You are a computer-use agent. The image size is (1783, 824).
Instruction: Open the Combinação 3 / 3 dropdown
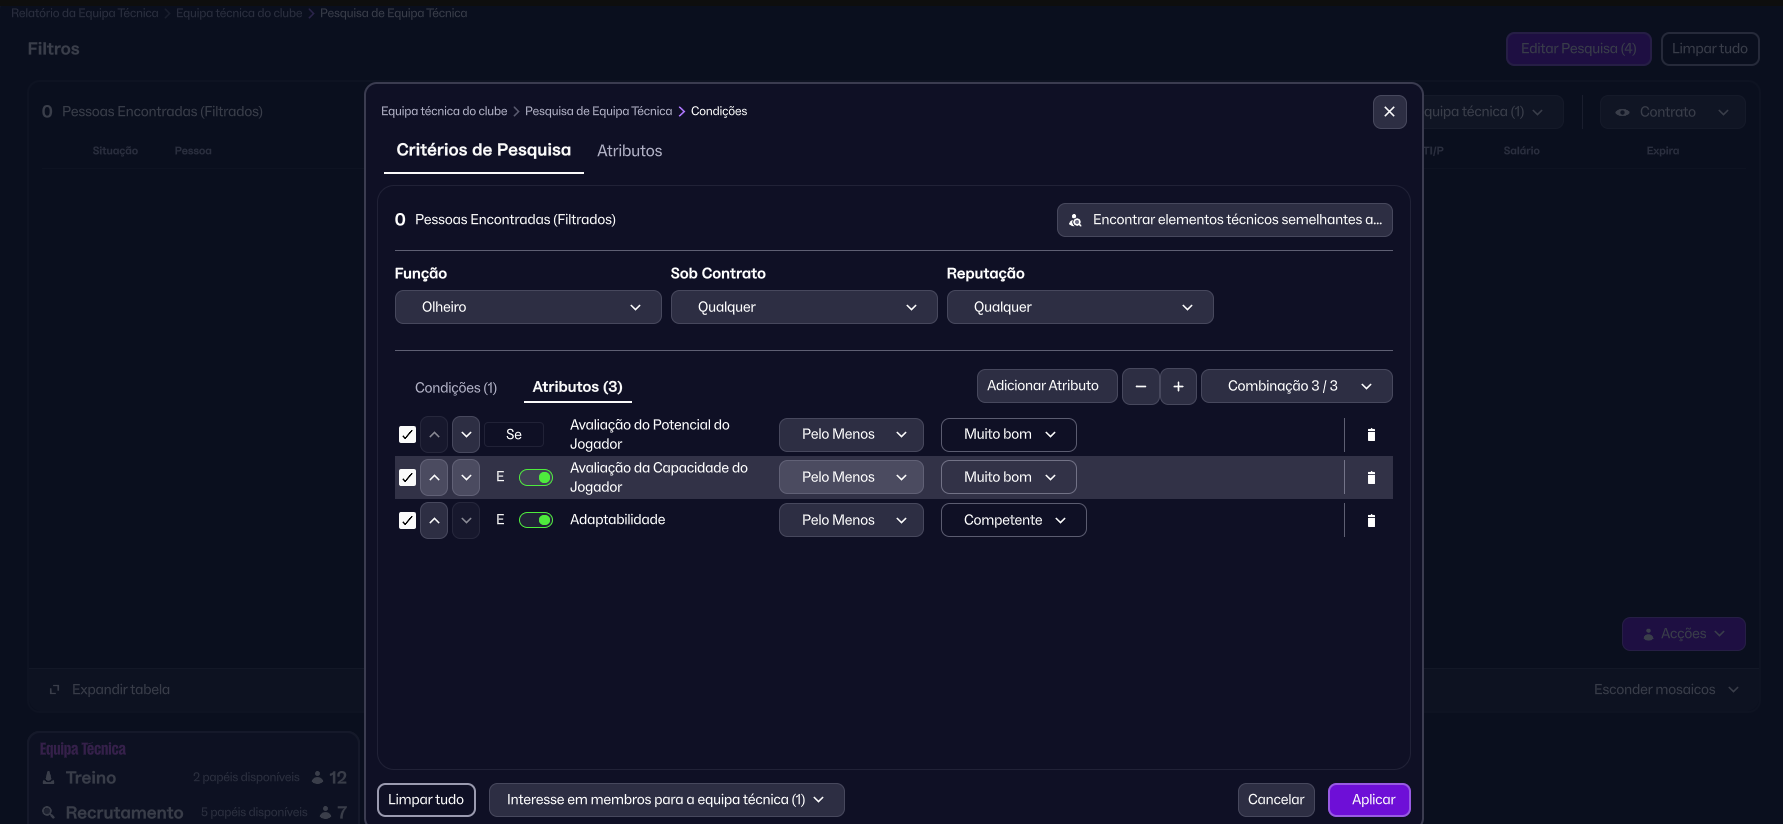tap(1296, 386)
